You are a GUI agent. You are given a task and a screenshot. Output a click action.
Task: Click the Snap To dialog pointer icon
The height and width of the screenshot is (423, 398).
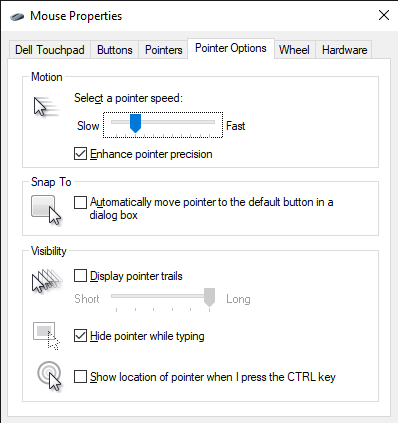pos(46,210)
